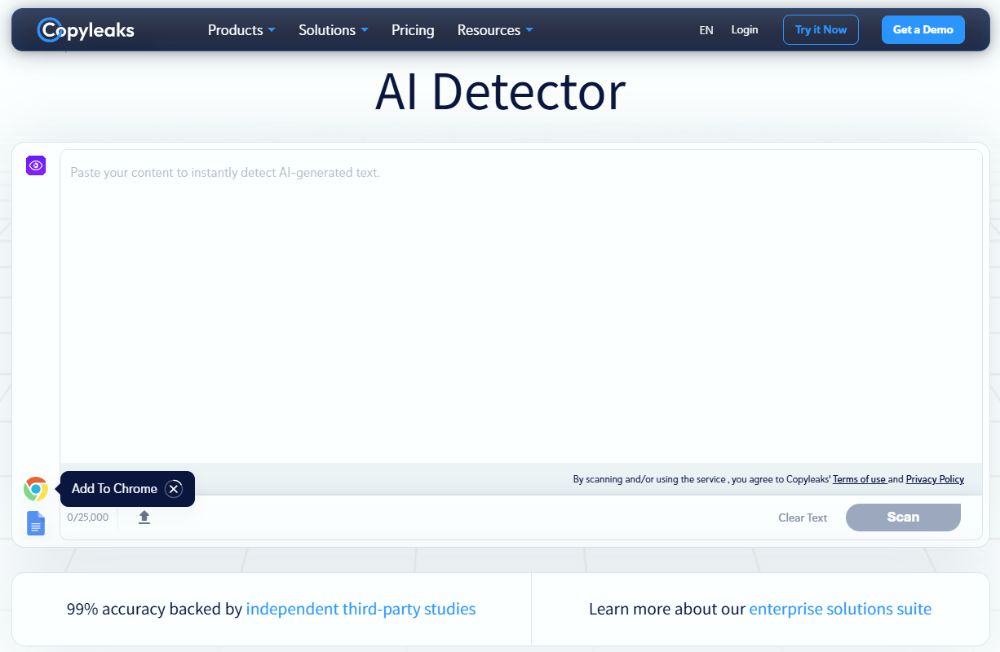The image size is (1000, 652).
Task: Click the Scan button
Action: [x=902, y=517]
